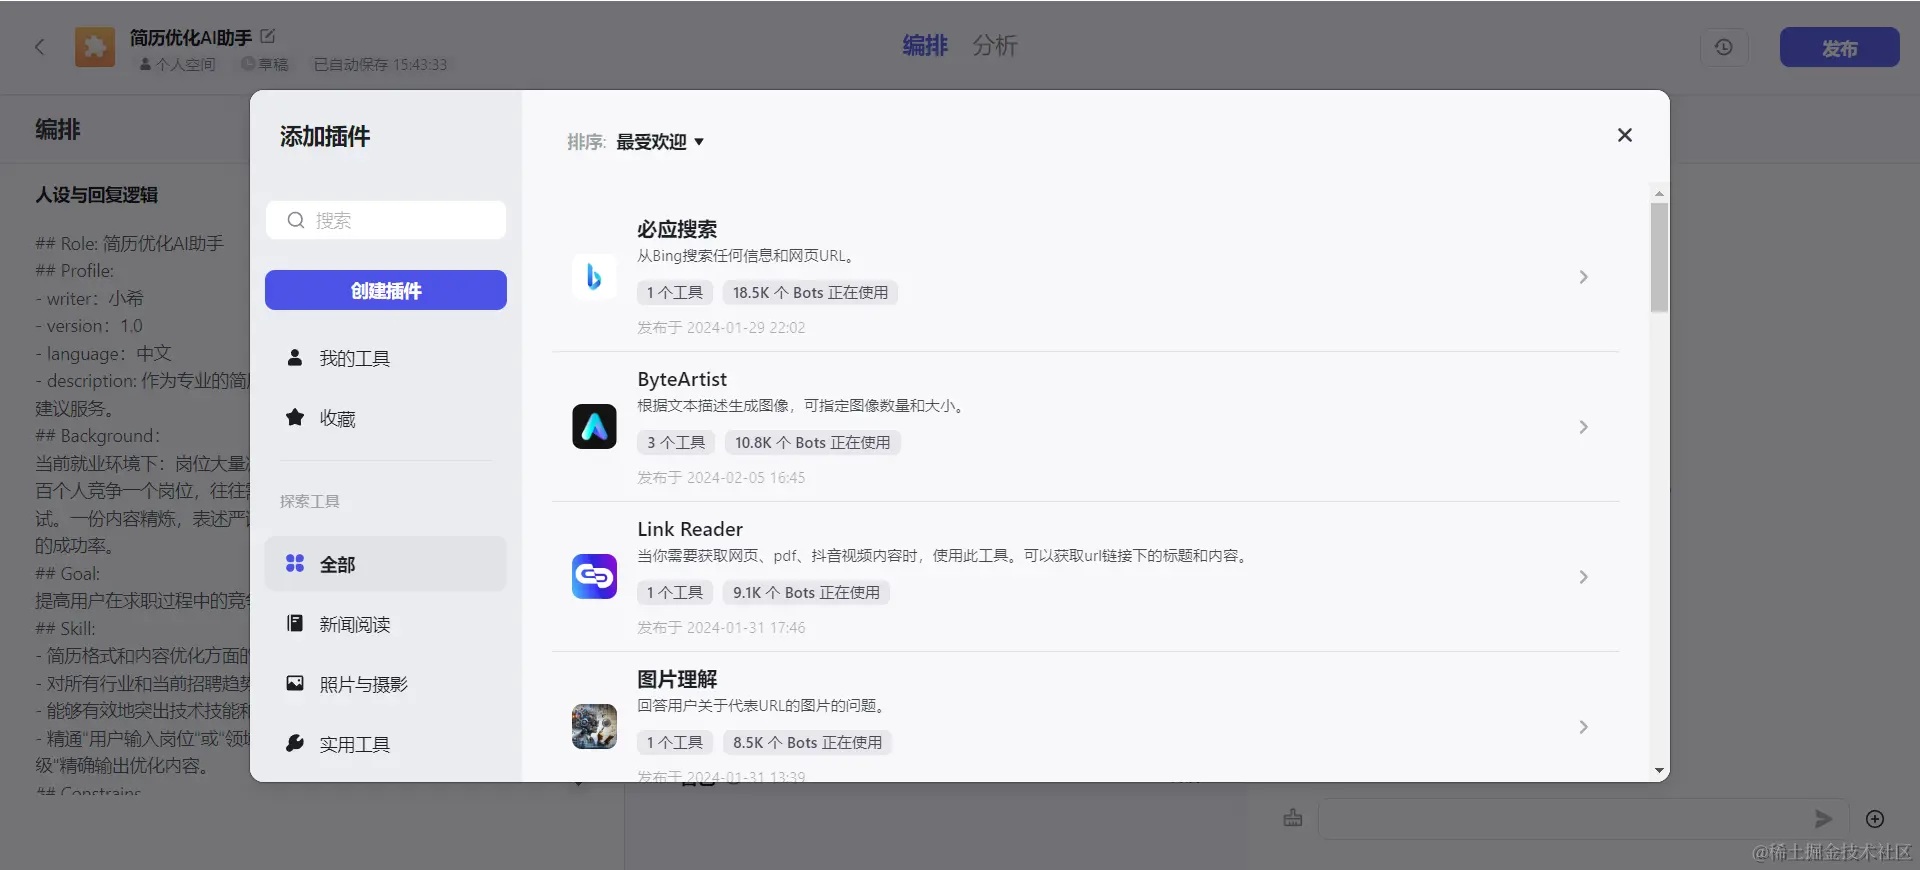Image resolution: width=1920 pixels, height=870 pixels.
Task: Click the ByteArtist description text
Action: click(x=801, y=406)
